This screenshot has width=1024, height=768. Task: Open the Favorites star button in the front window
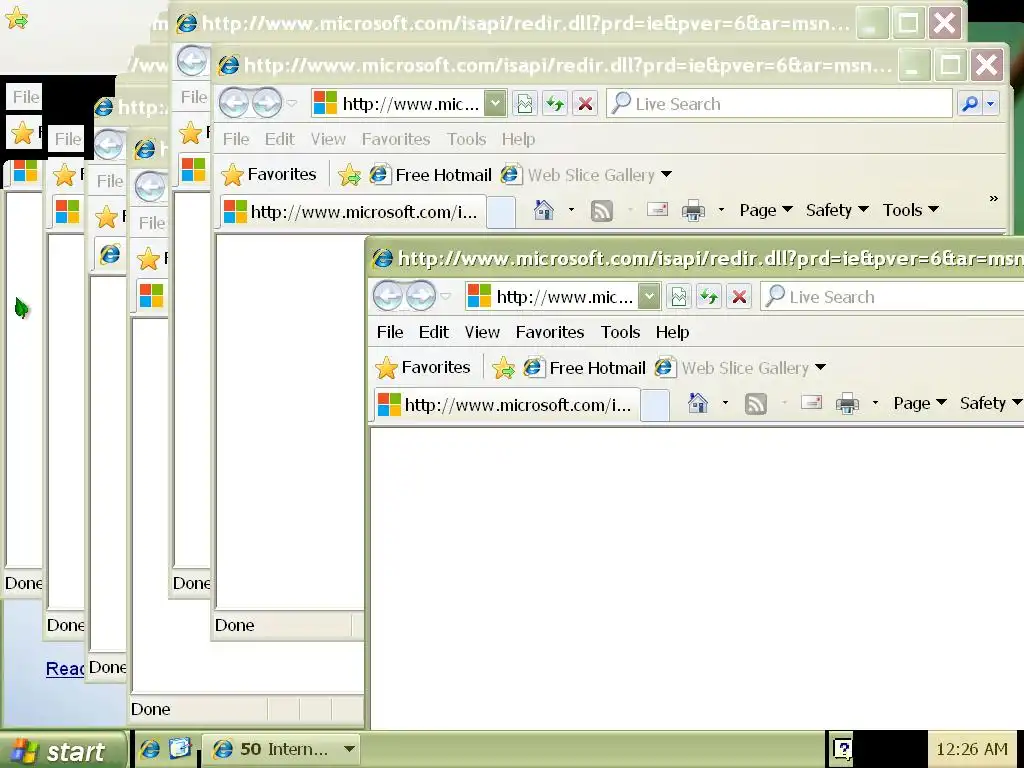(423, 368)
